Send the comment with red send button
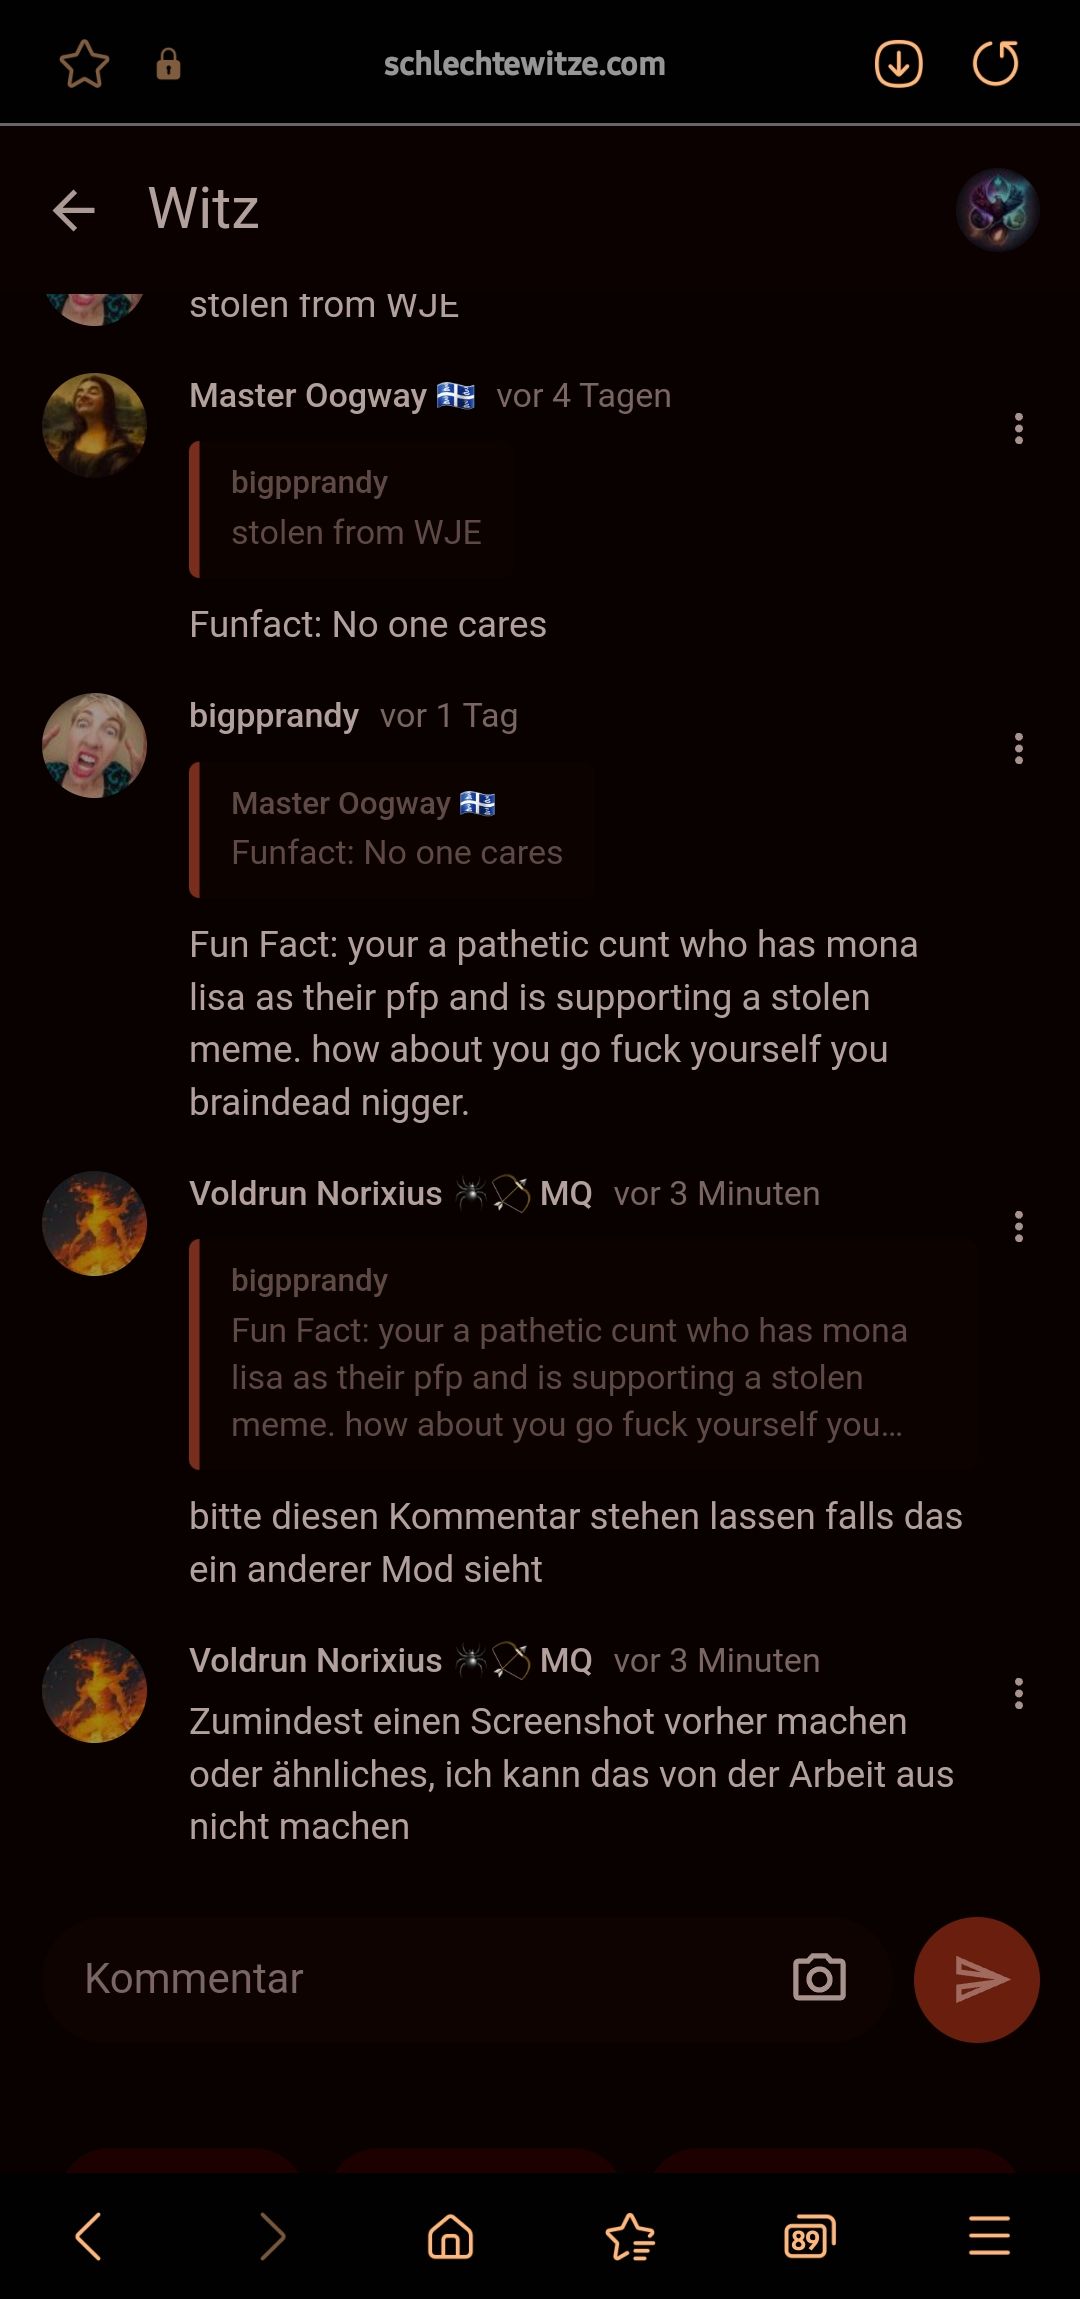 click(976, 1979)
